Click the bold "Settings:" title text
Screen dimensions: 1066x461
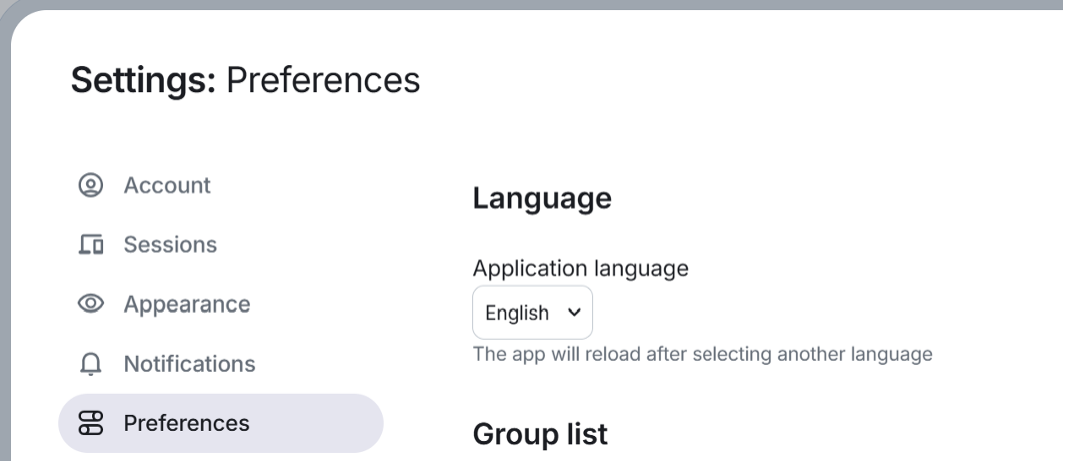pyautogui.click(x=143, y=80)
